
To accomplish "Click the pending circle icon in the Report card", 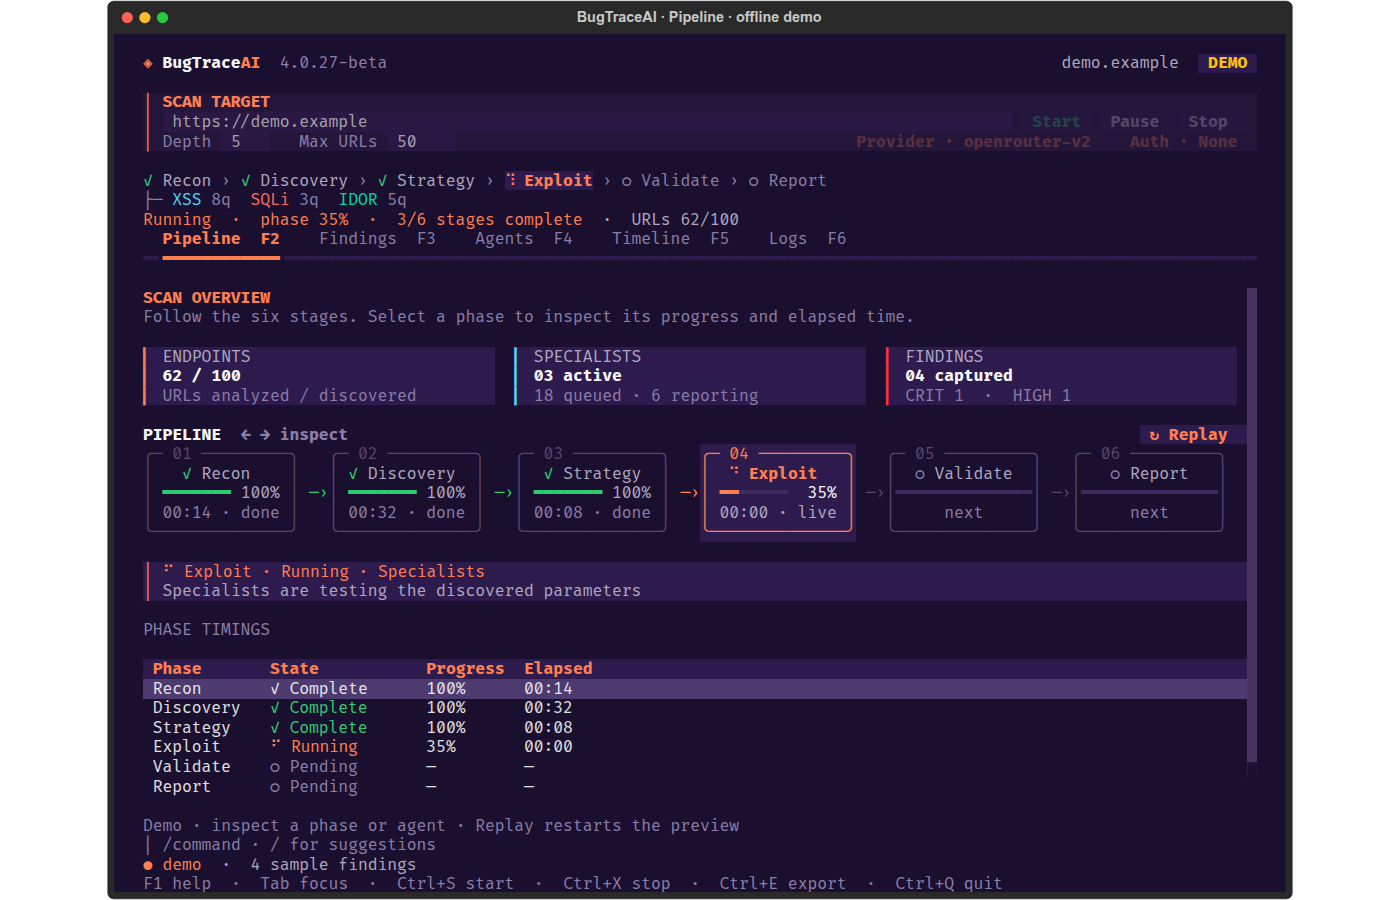I will coord(1115,474).
